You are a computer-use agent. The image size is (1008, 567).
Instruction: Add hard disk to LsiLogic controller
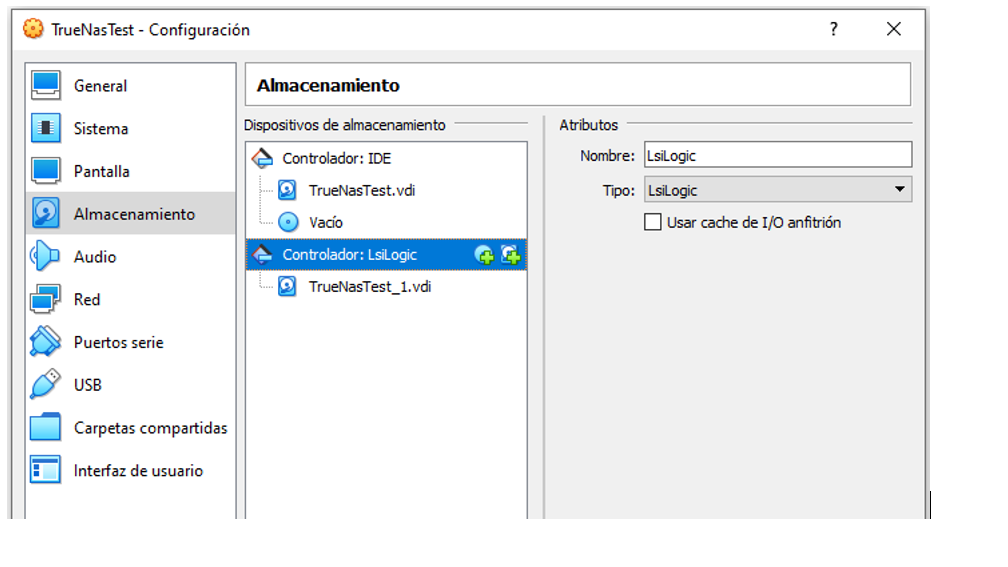click(x=510, y=255)
